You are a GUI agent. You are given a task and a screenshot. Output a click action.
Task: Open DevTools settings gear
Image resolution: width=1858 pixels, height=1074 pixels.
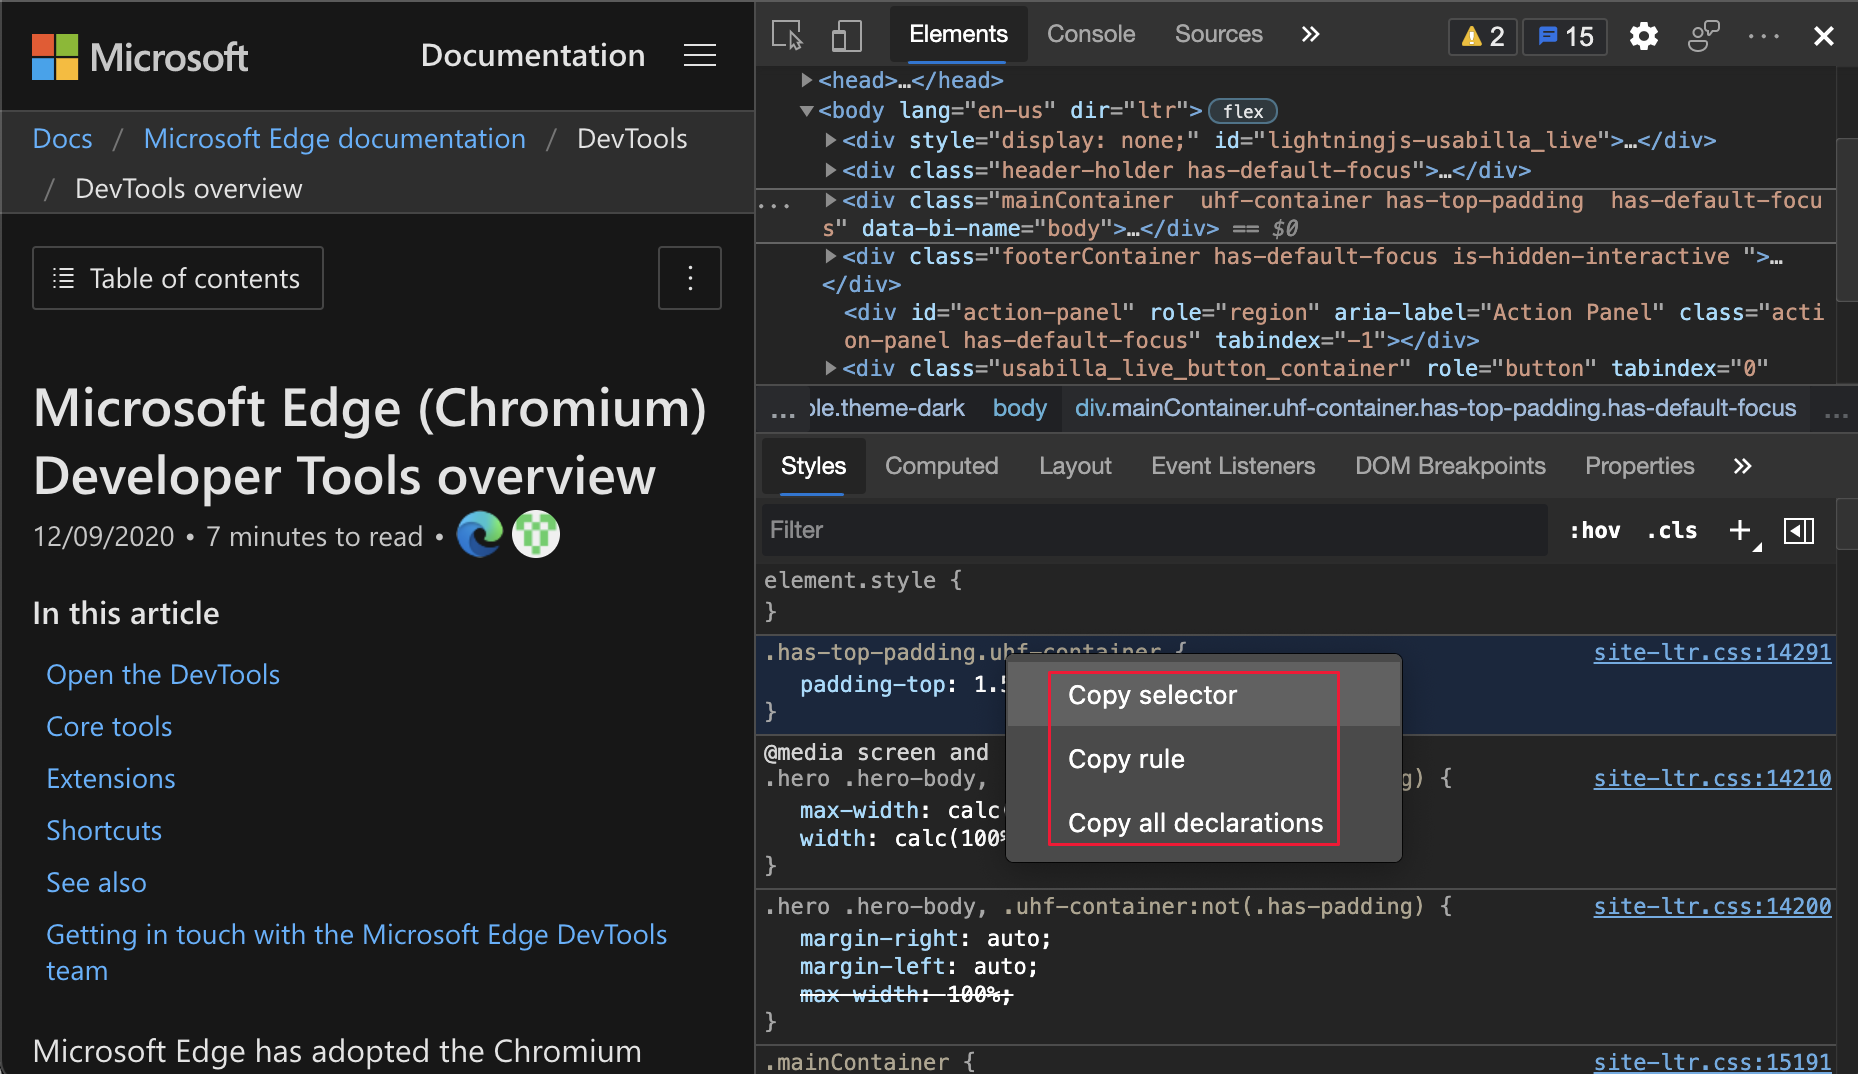click(1644, 35)
